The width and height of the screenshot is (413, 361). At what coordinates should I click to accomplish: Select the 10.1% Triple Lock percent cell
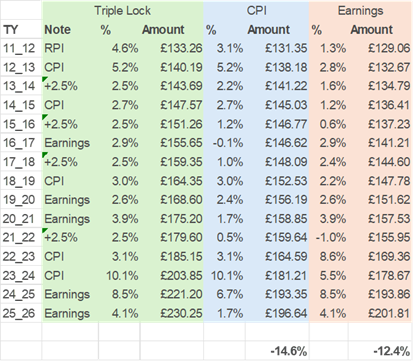coord(119,276)
